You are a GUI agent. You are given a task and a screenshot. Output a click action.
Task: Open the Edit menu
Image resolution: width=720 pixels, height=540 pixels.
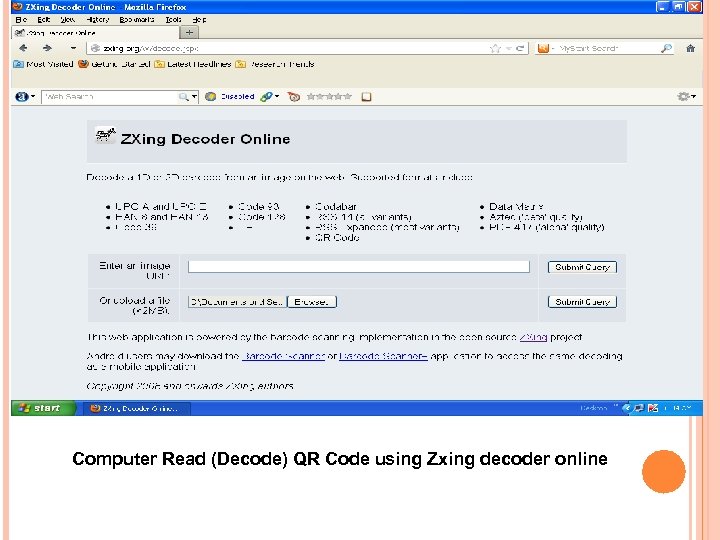[44, 20]
